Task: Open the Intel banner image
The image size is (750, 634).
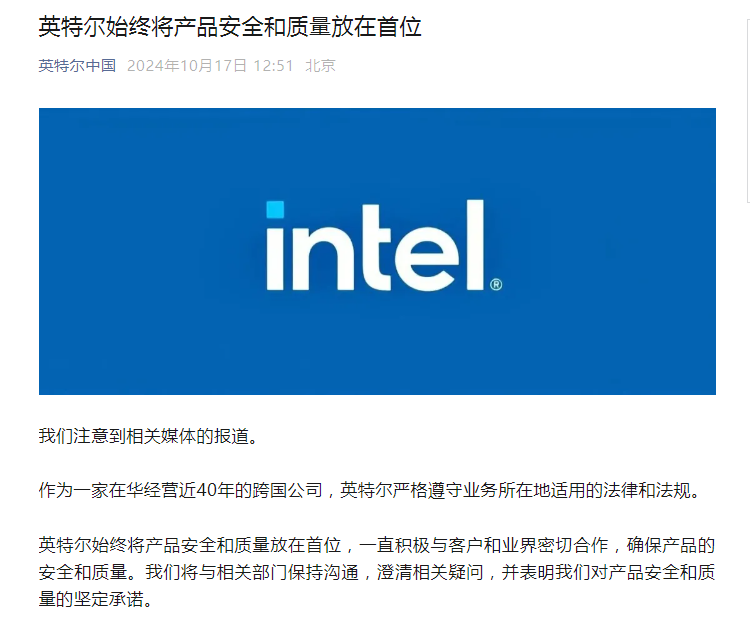Action: [377, 251]
